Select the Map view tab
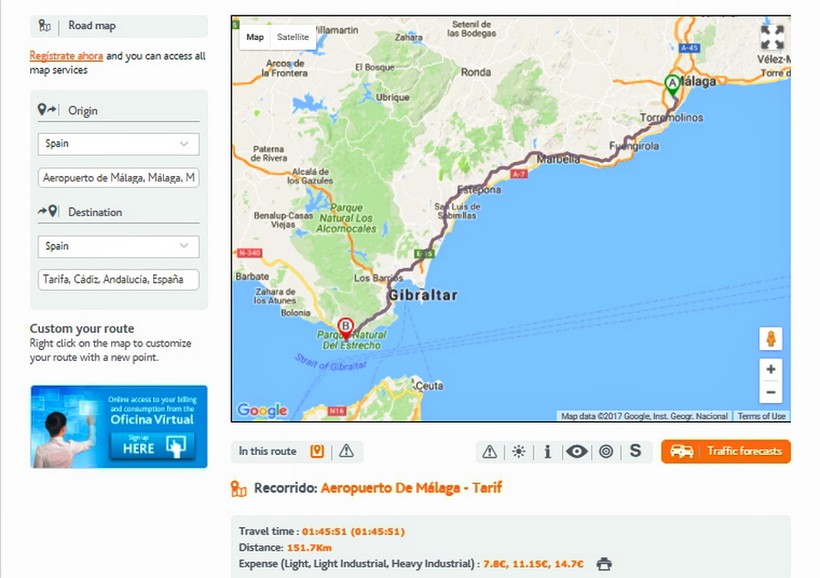This screenshot has width=820, height=578. [255, 37]
